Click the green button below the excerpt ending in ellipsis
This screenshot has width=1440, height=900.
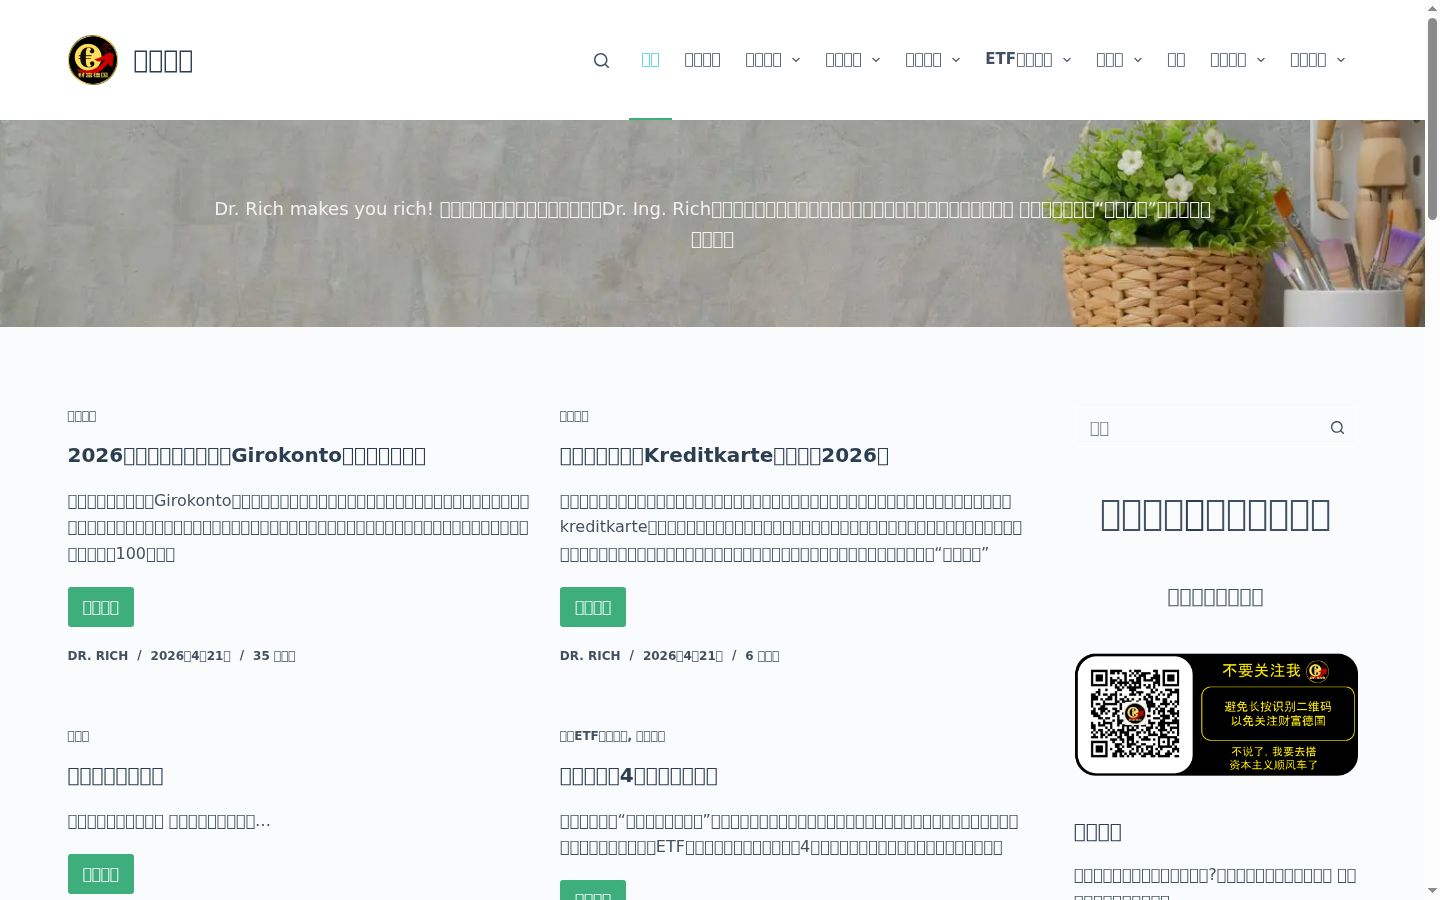tap(101, 874)
